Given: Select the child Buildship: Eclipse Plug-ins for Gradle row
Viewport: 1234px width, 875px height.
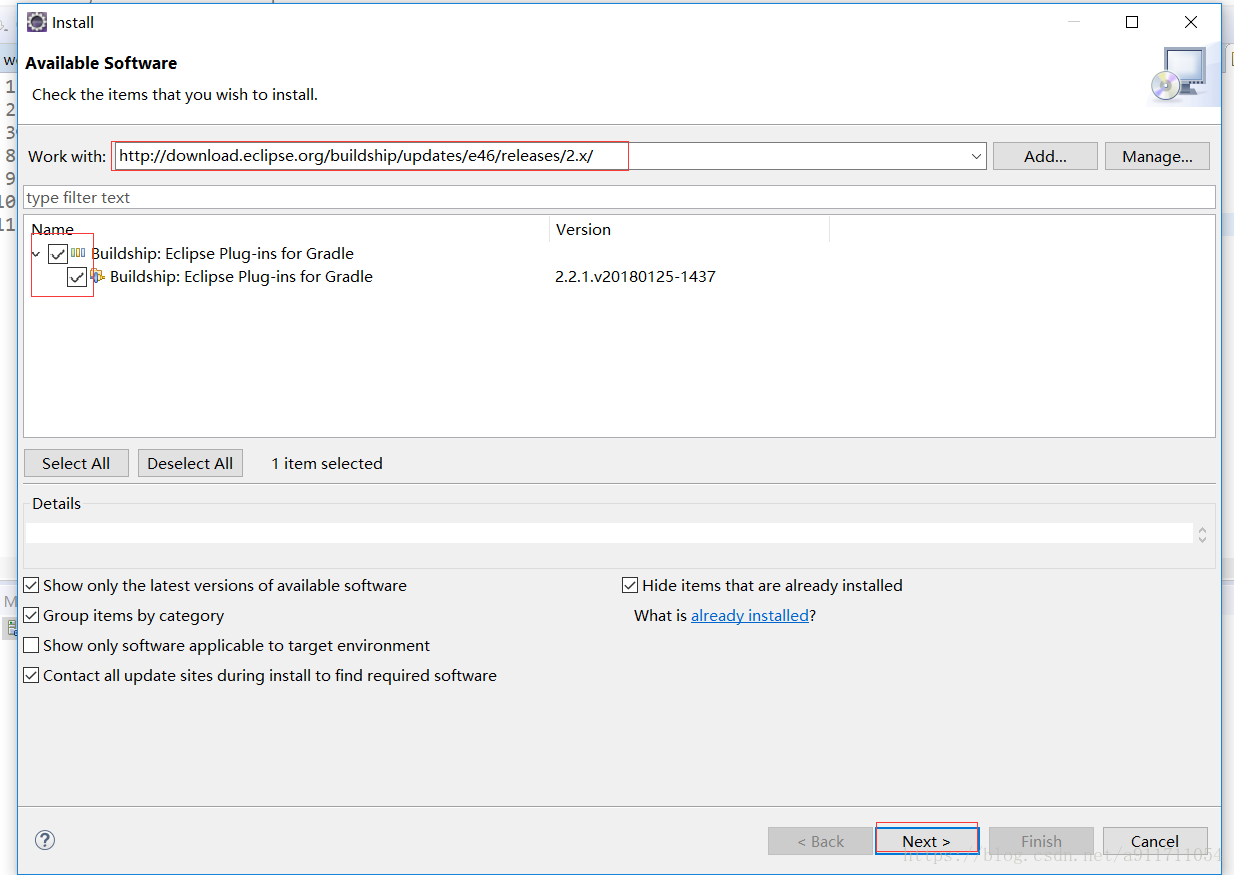Looking at the screenshot, I should [x=241, y=277].
